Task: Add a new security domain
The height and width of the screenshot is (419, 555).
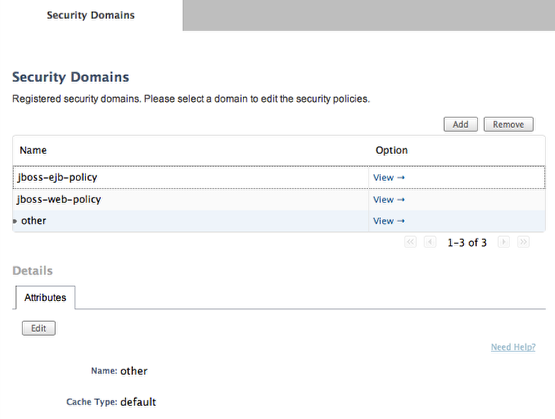Action: pyautogui.click(x=460, y=125)
